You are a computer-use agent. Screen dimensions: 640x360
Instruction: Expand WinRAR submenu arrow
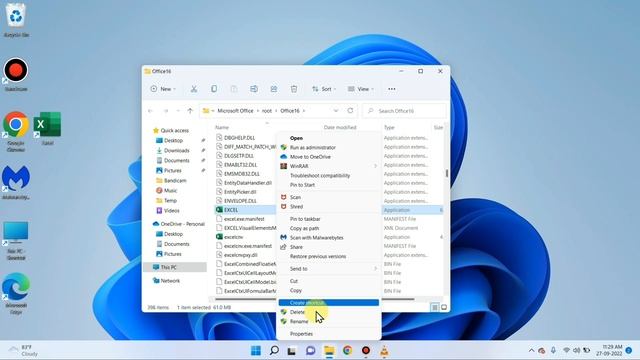pos(375,166)
